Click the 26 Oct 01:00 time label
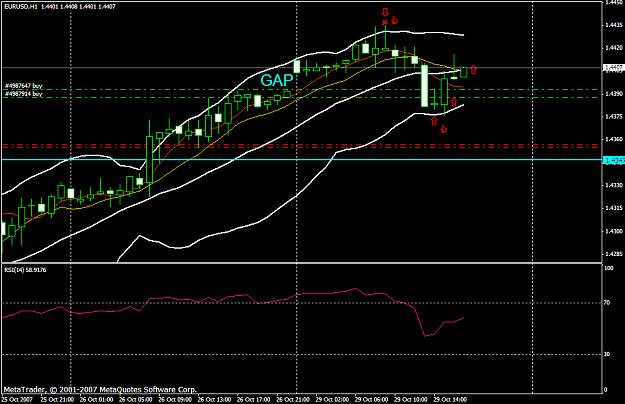 tap(96, 399)
